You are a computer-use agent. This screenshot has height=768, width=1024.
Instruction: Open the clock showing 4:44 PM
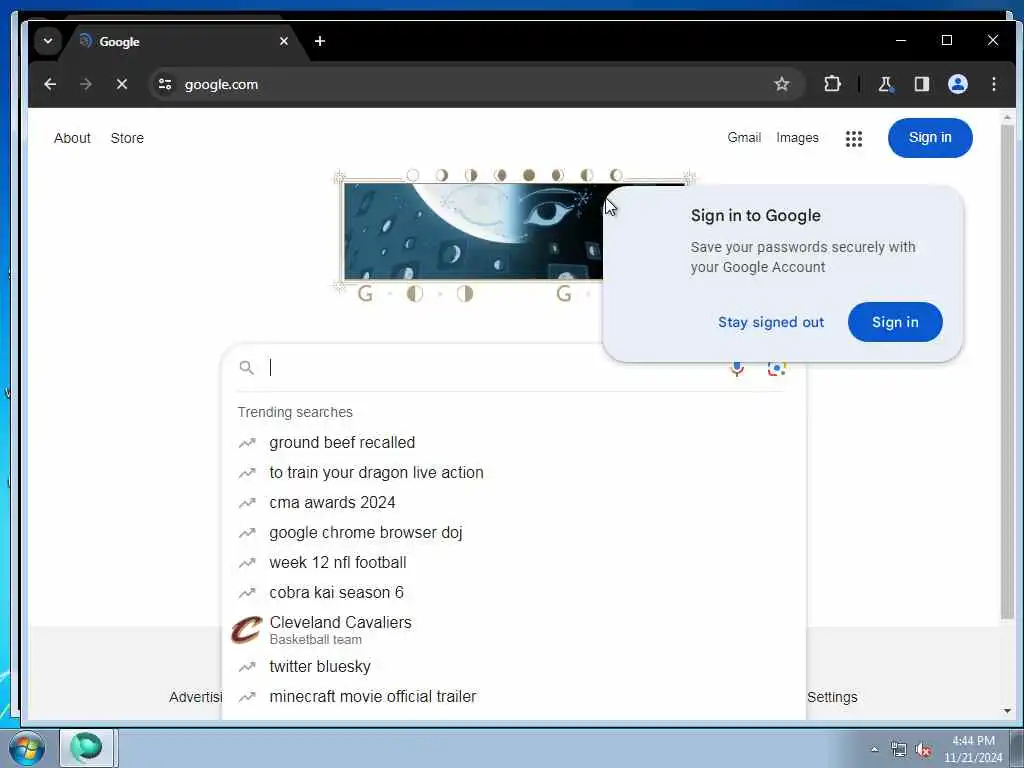coord(973,749)
